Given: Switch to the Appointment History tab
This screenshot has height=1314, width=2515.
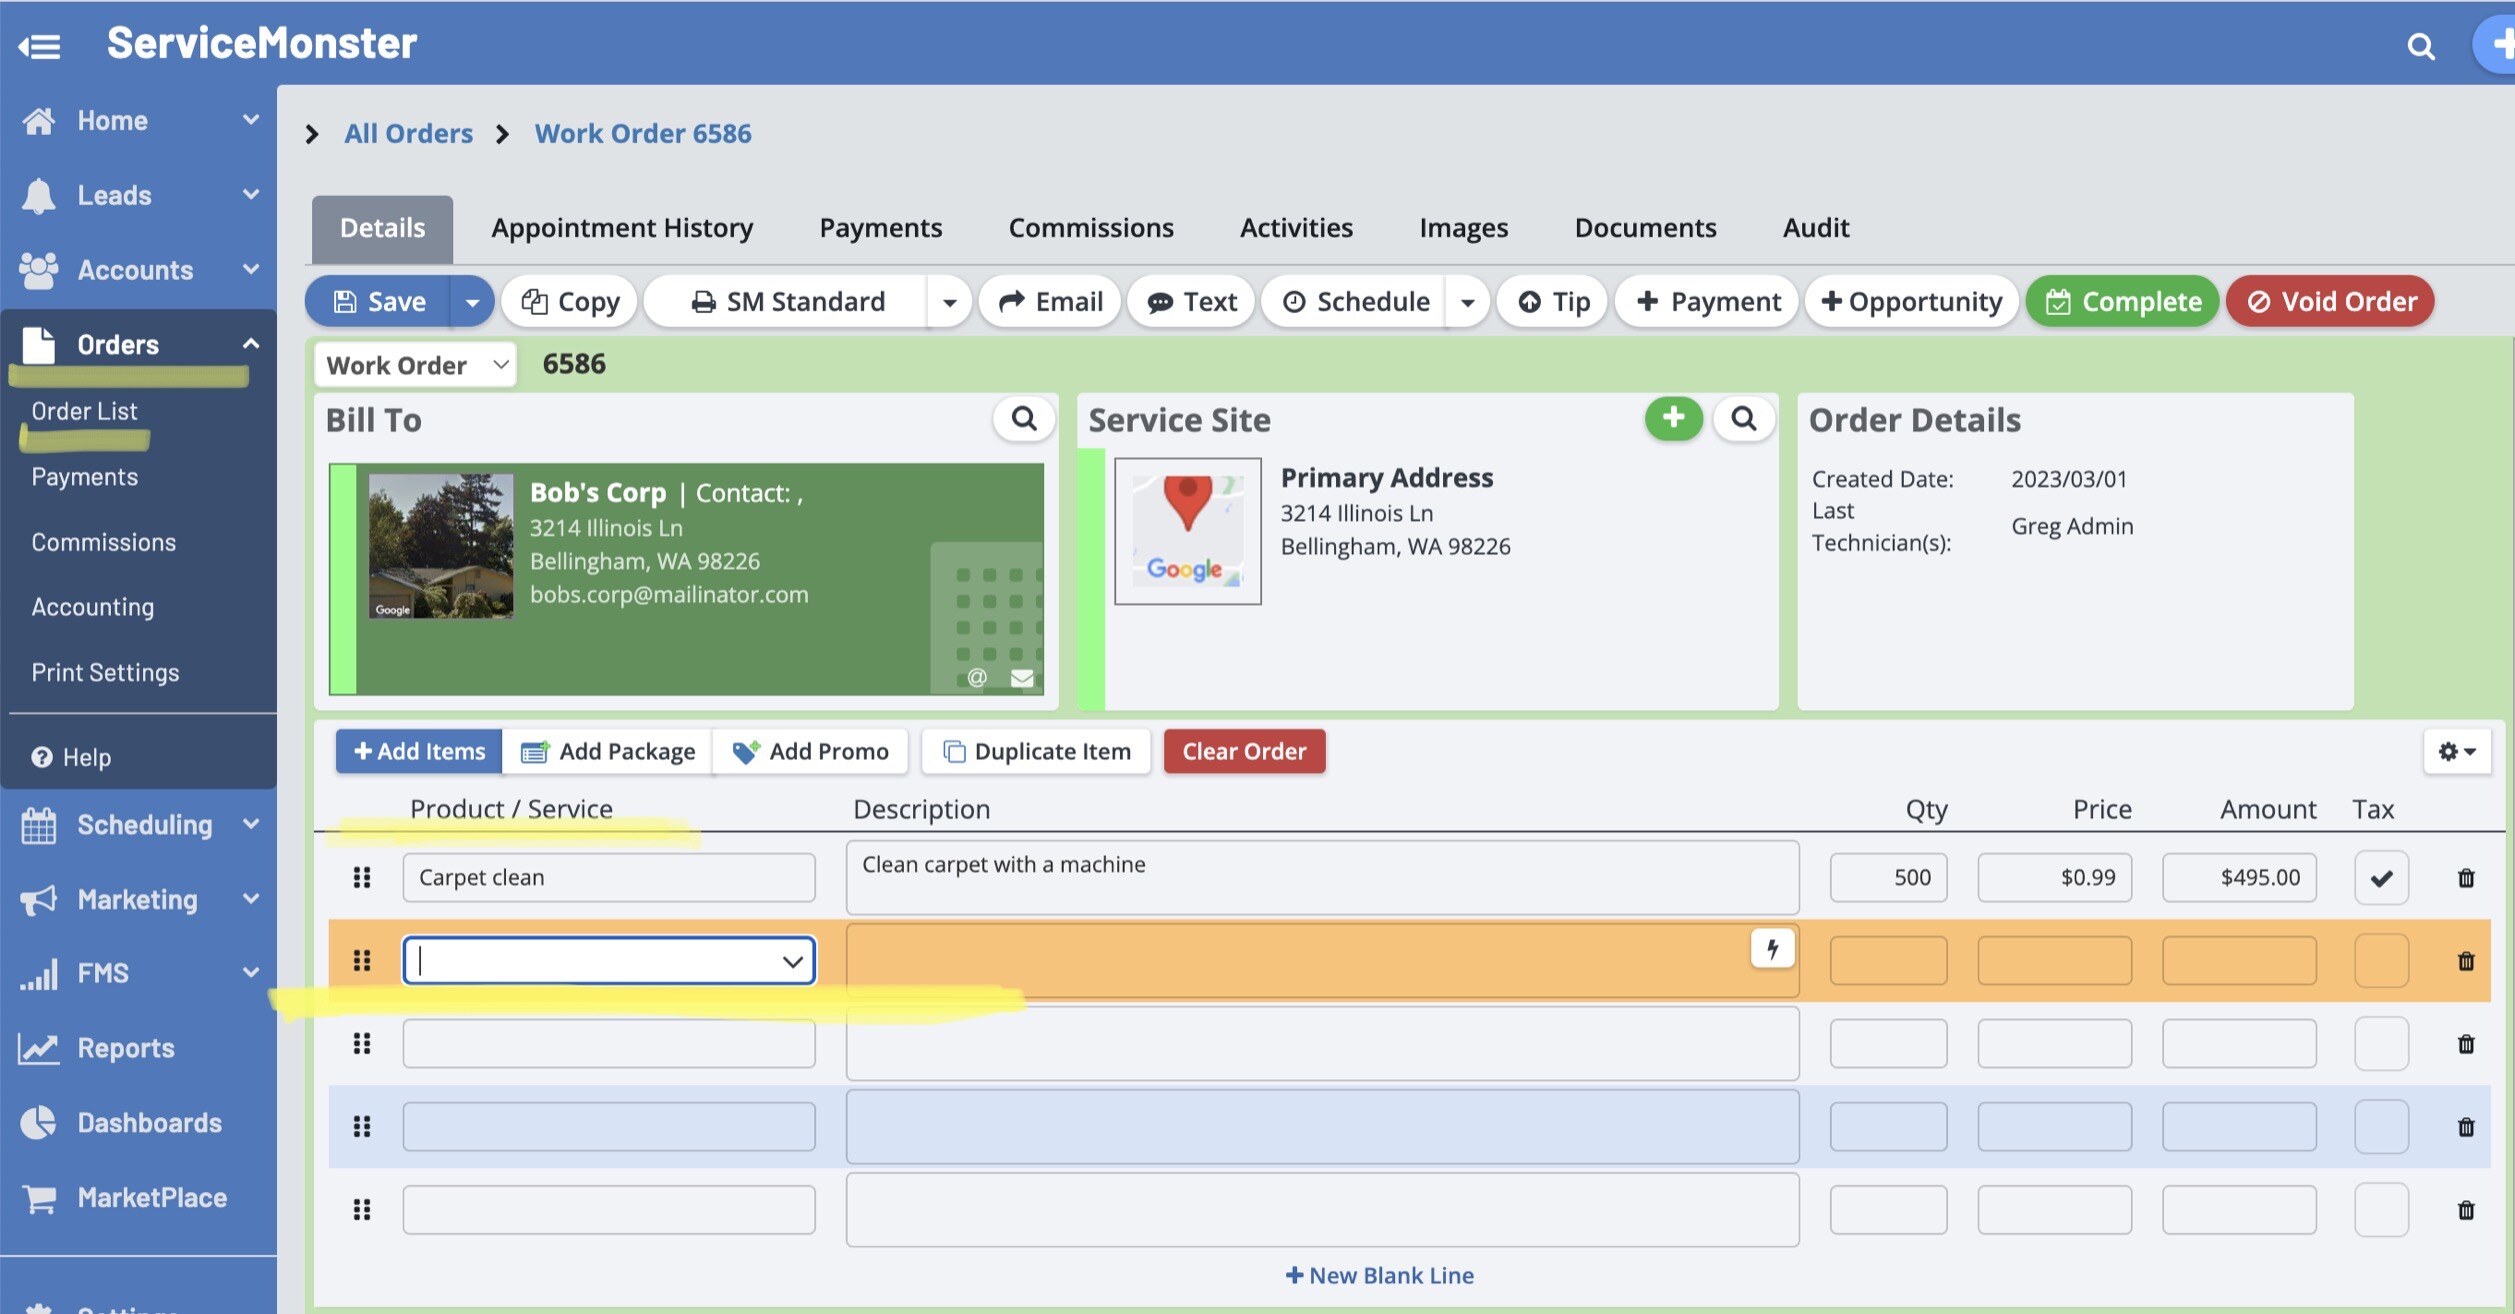Looking at the screenshot, I should pyautogui.click(x=621, y=228).
